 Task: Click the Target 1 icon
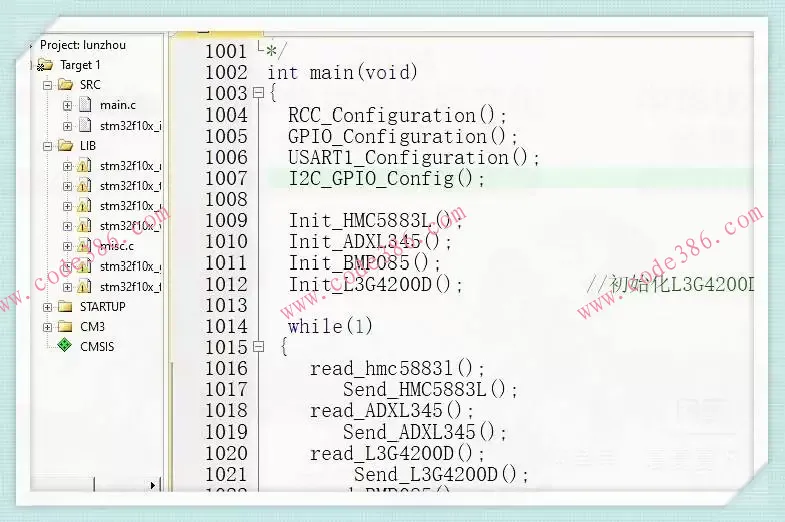[45, 65]
